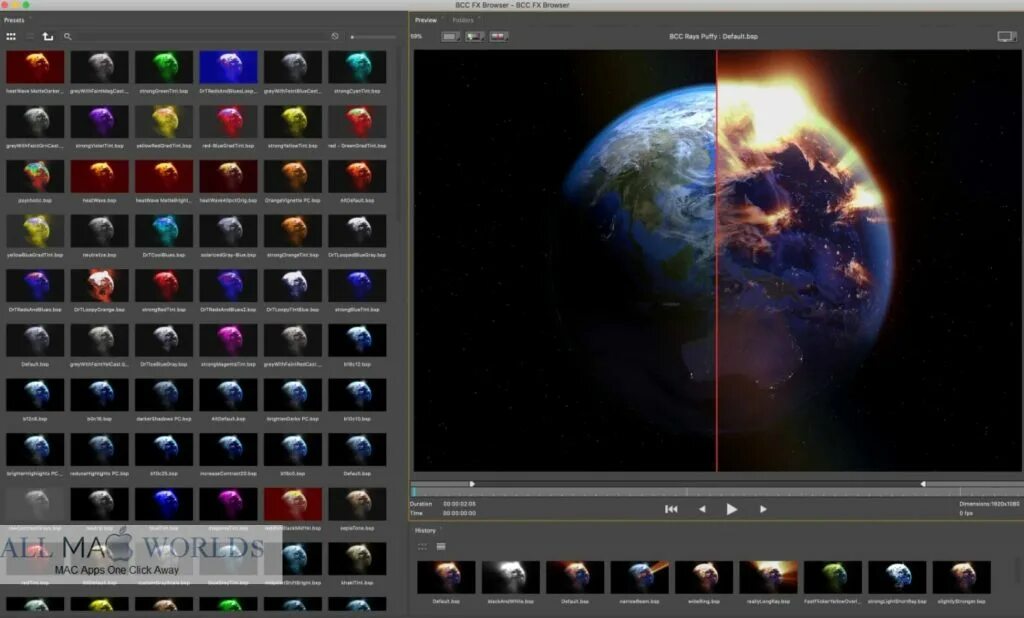Click the 'Dimensions:1920x1080' readout
Viewport: 1024px width, 618px height.
[x=989, y=504]
